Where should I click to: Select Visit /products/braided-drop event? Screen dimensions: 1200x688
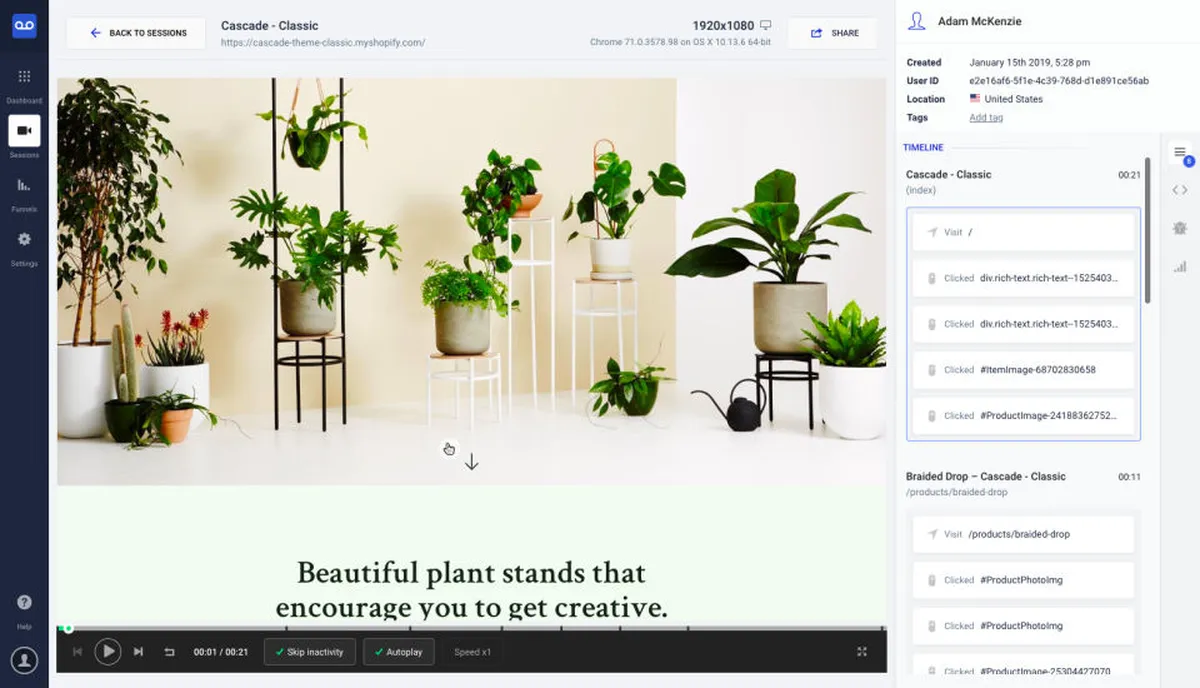[x=1023, y=534]
